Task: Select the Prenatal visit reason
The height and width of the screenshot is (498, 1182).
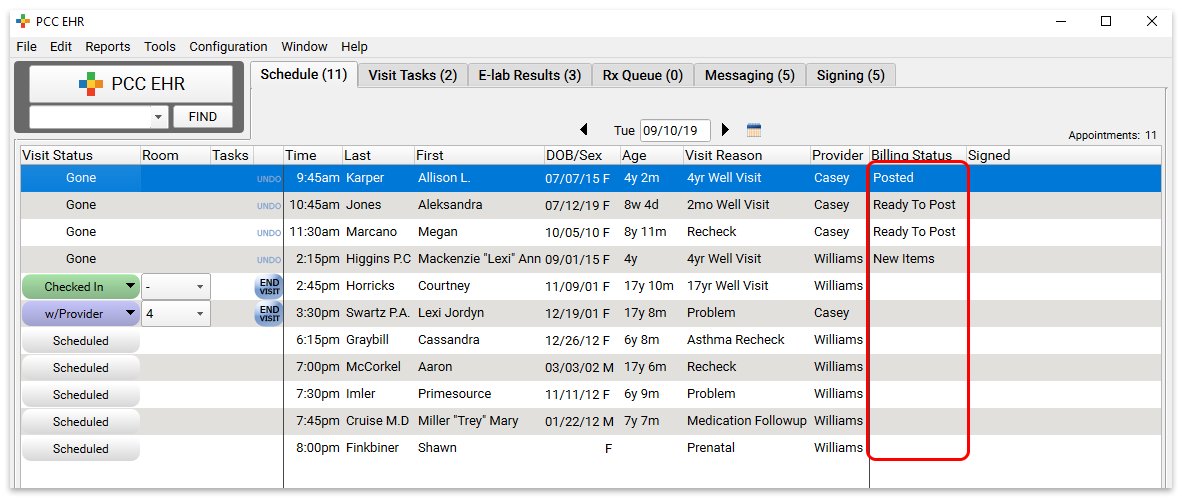Action: click(710, 448)
